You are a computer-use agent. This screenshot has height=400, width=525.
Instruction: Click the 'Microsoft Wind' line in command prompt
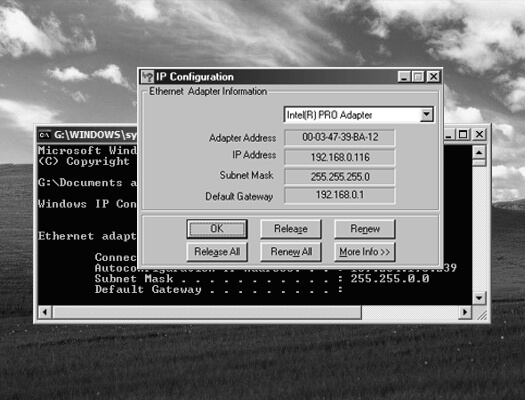(x=87, y=150)
